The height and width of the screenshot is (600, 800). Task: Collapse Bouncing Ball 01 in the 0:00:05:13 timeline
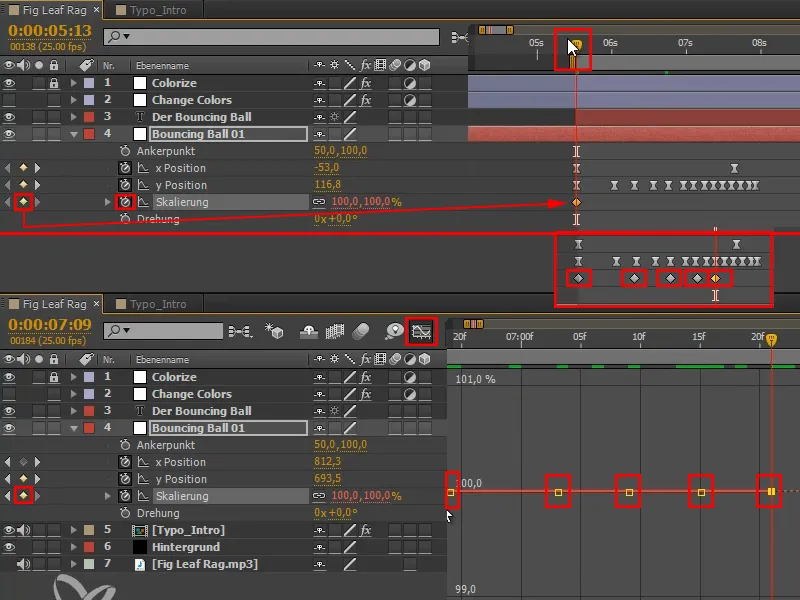point(74,134)
